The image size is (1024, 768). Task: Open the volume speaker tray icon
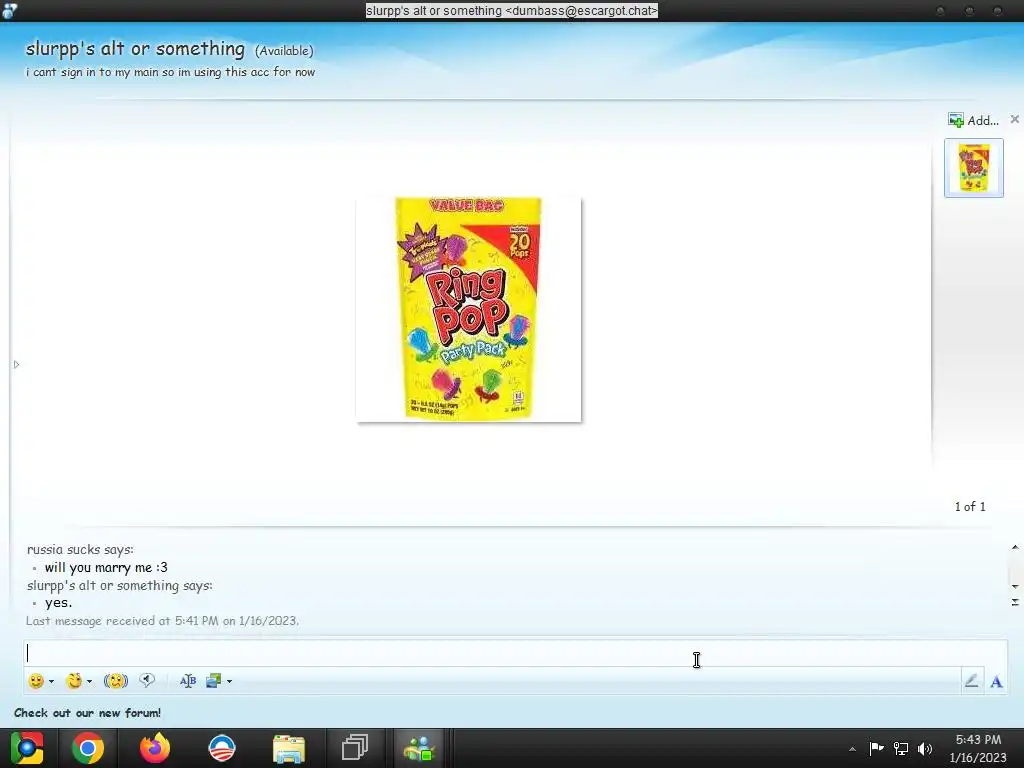pos(925,749)
